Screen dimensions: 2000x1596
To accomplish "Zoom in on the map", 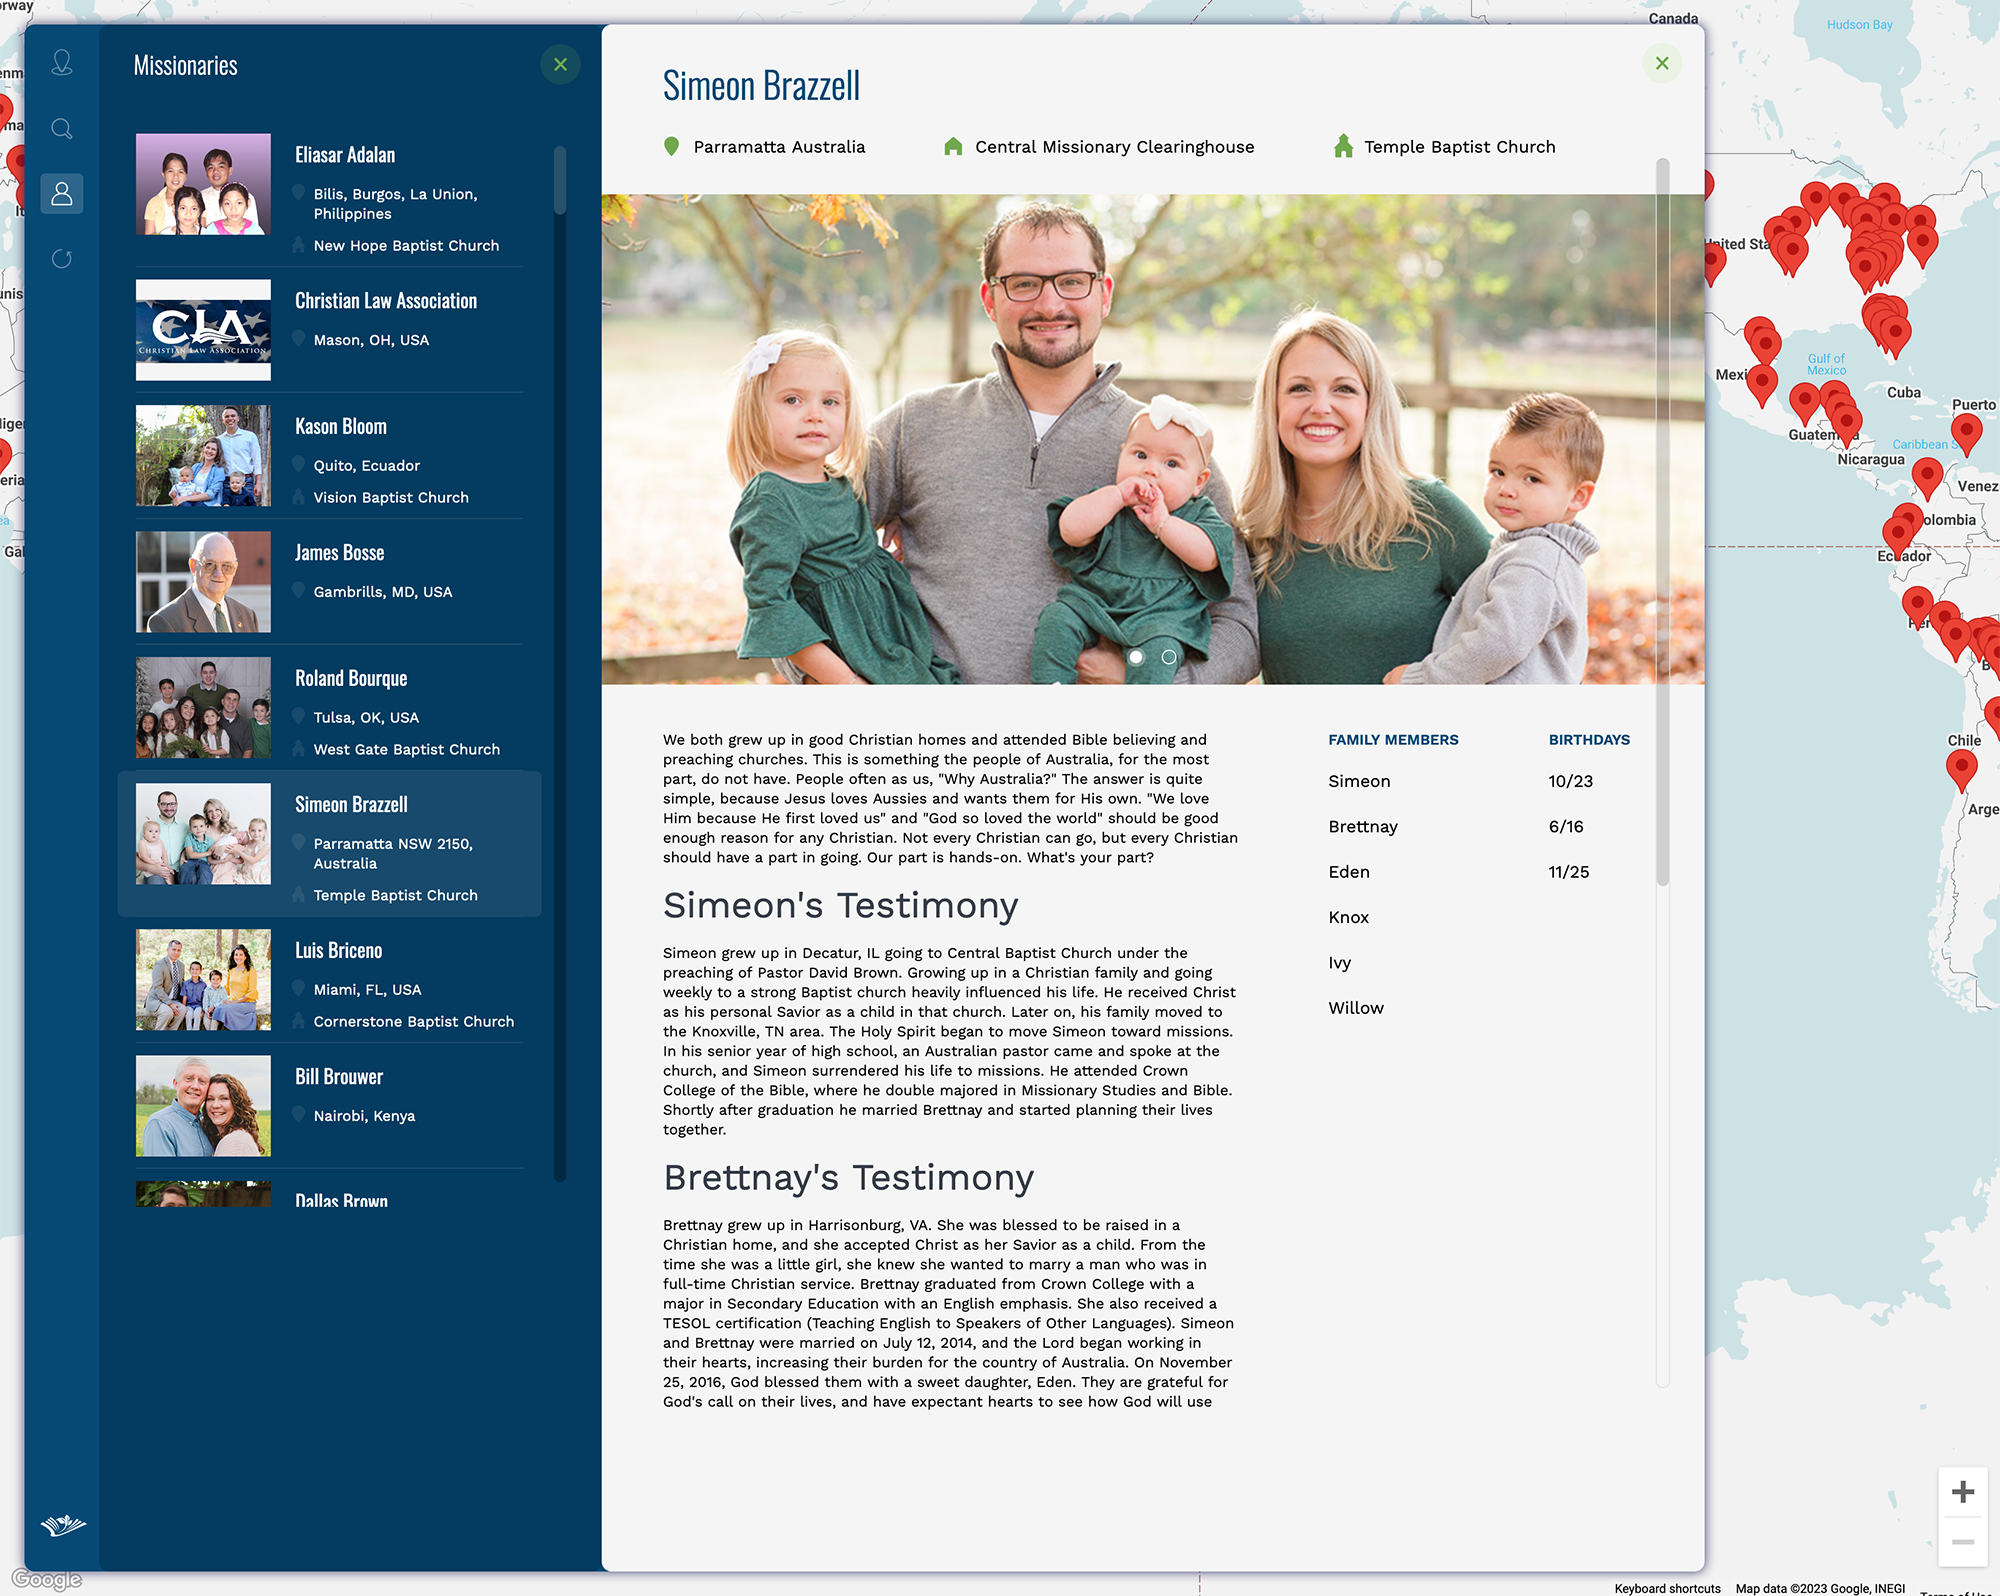I will tap(1962, 1492).
